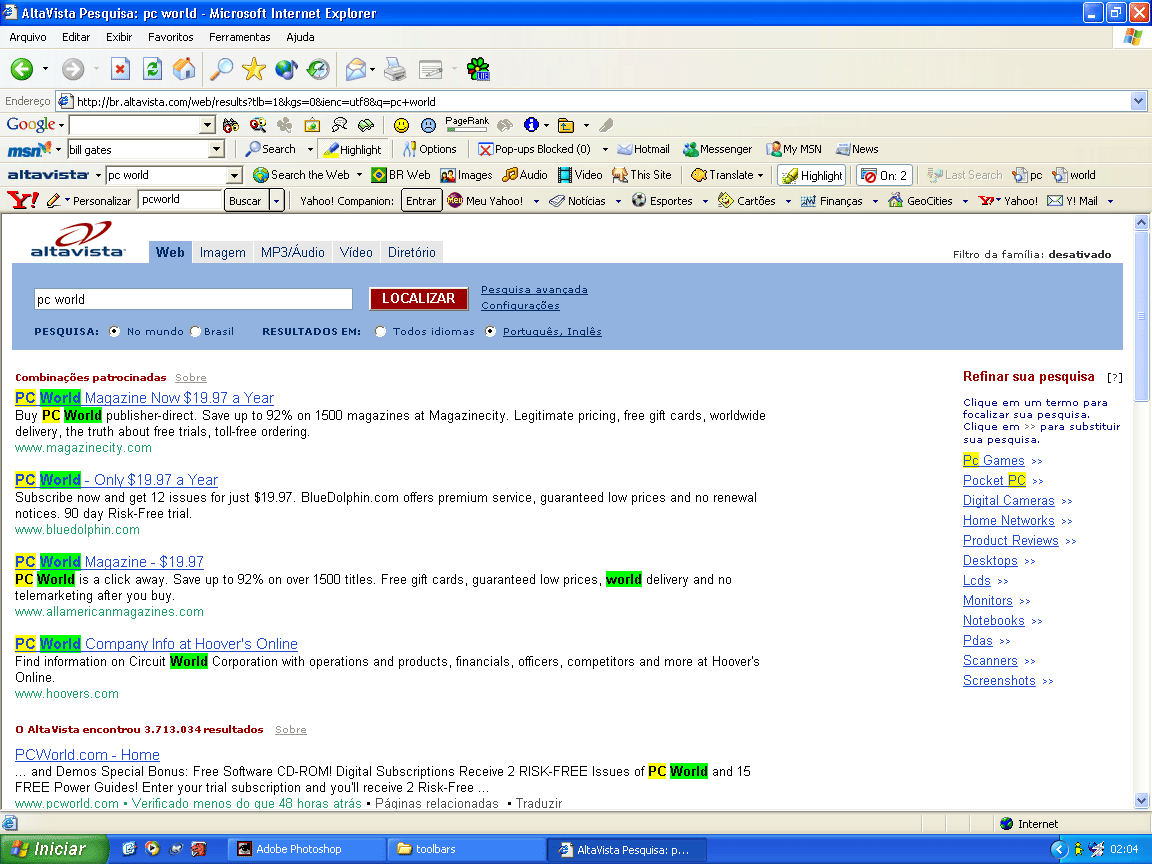The image size is (1152, 864).
Task: Open the Configurações link
Action: point(520,306)
